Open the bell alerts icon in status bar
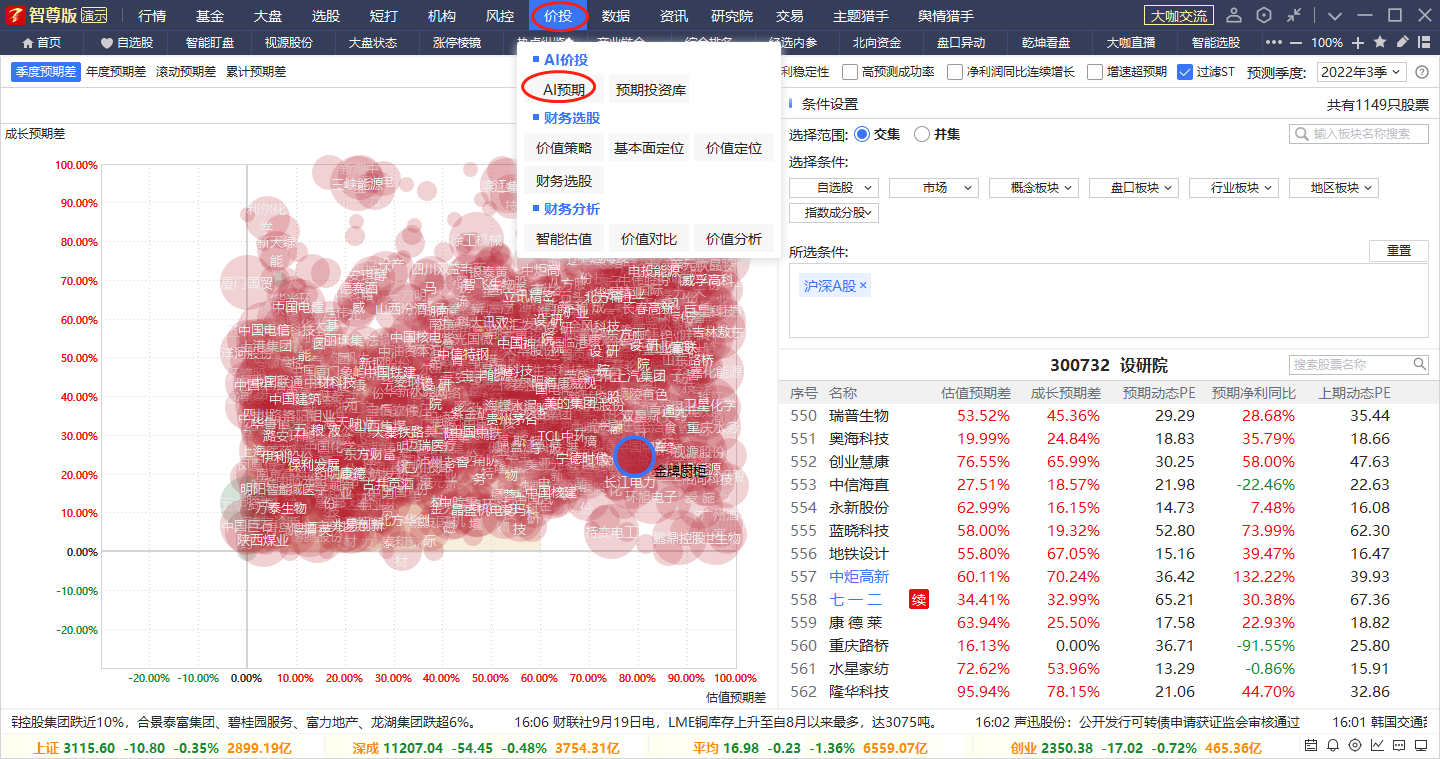Screen dimensions: 1440x759 [x=1333, y=745]
